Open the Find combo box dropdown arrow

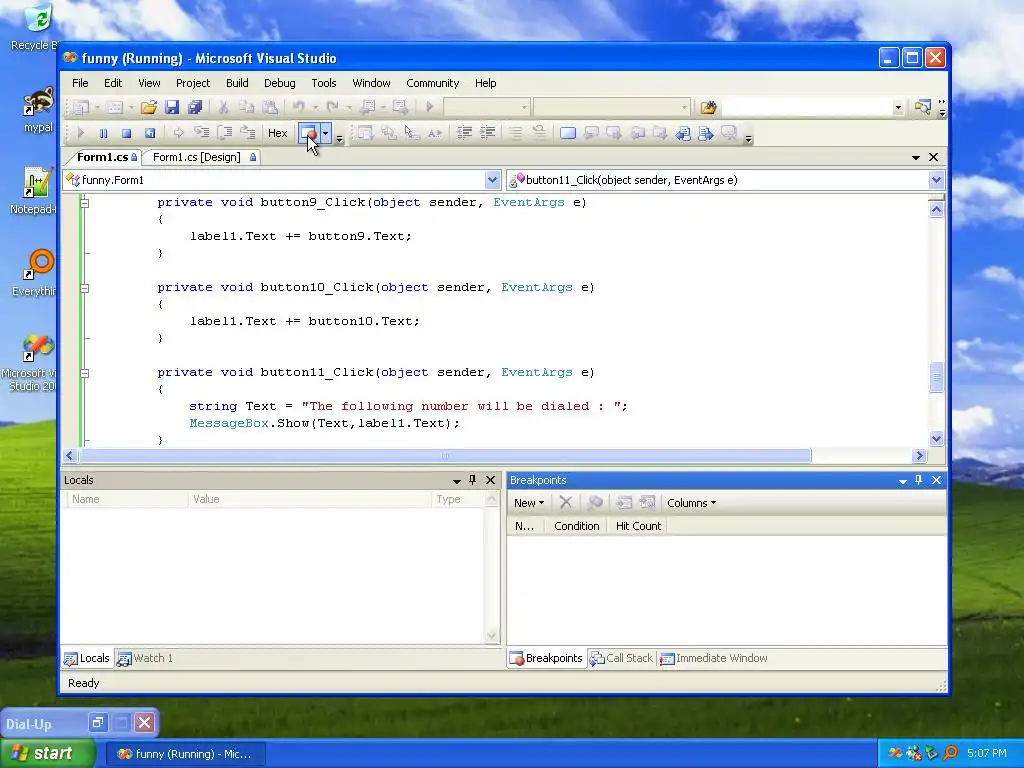coord(898,107)
